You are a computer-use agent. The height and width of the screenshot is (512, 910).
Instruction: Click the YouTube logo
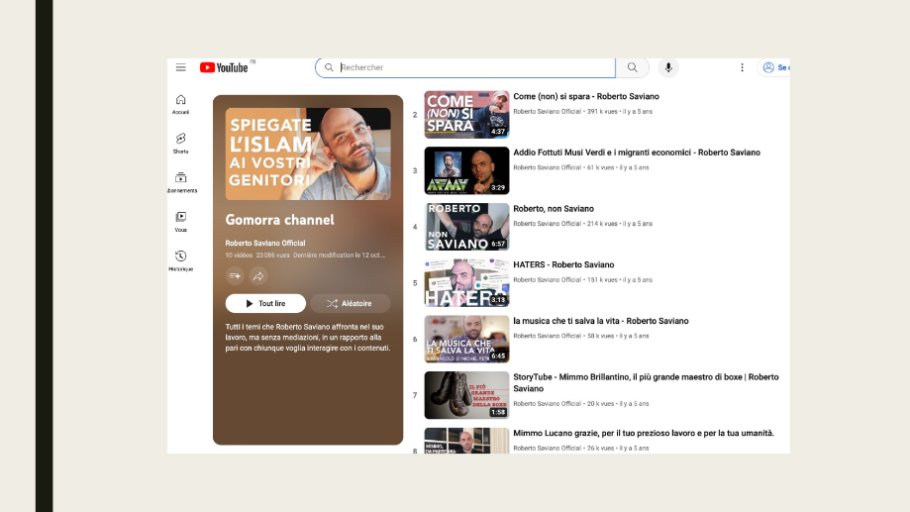pos(224,67)
